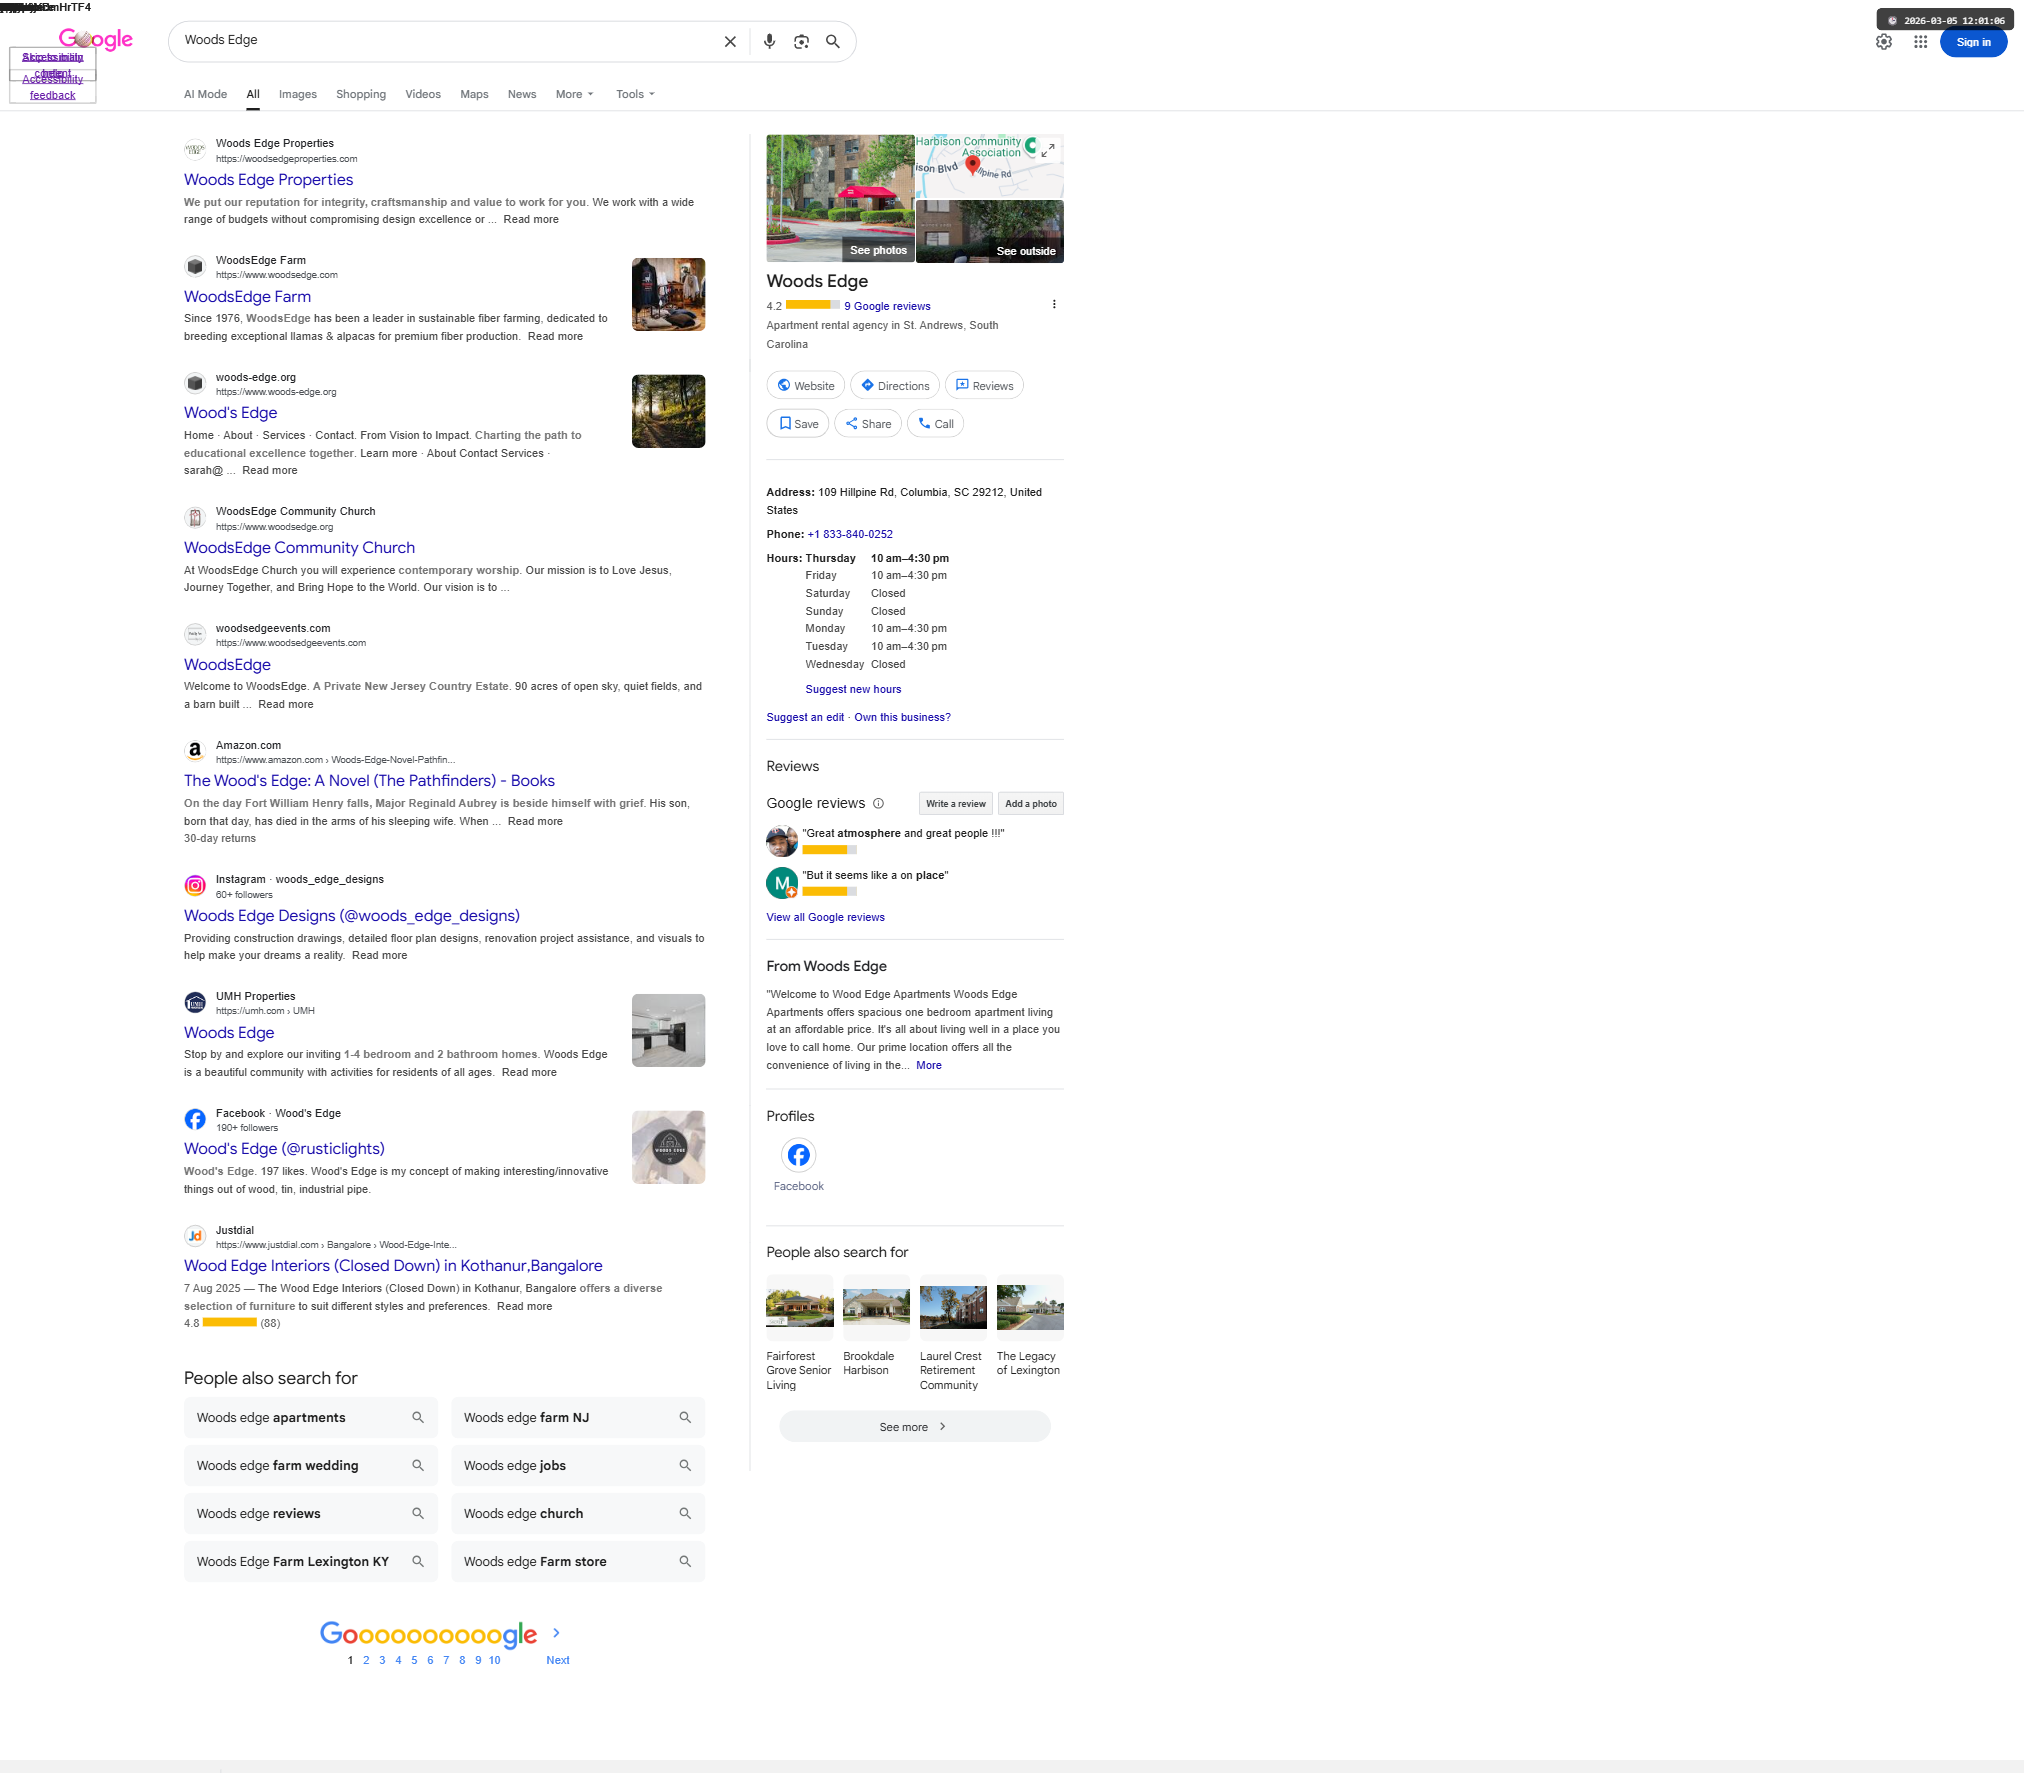Get Directions to Woods Edge
This screenshot has width=2036, height=1773.
895,386
